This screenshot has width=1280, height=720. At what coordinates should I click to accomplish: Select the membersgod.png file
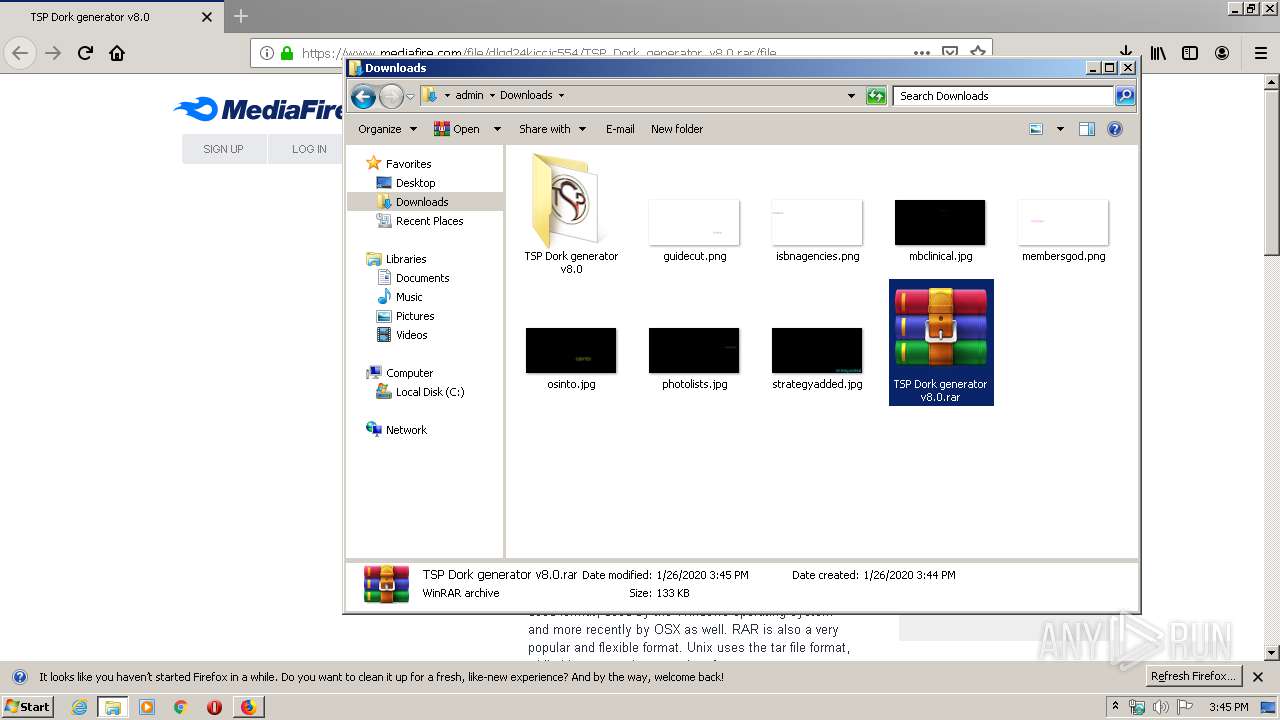point(1063,230)
